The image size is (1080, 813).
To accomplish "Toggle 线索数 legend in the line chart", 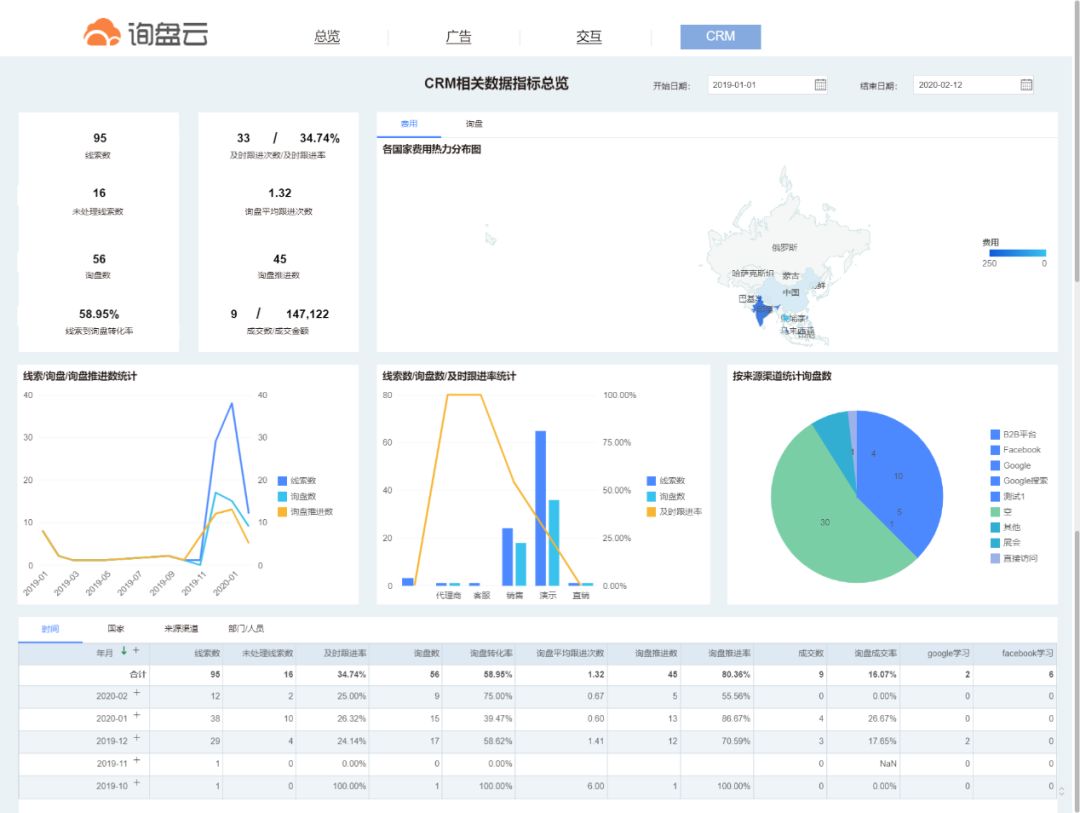I will point(297,481).
